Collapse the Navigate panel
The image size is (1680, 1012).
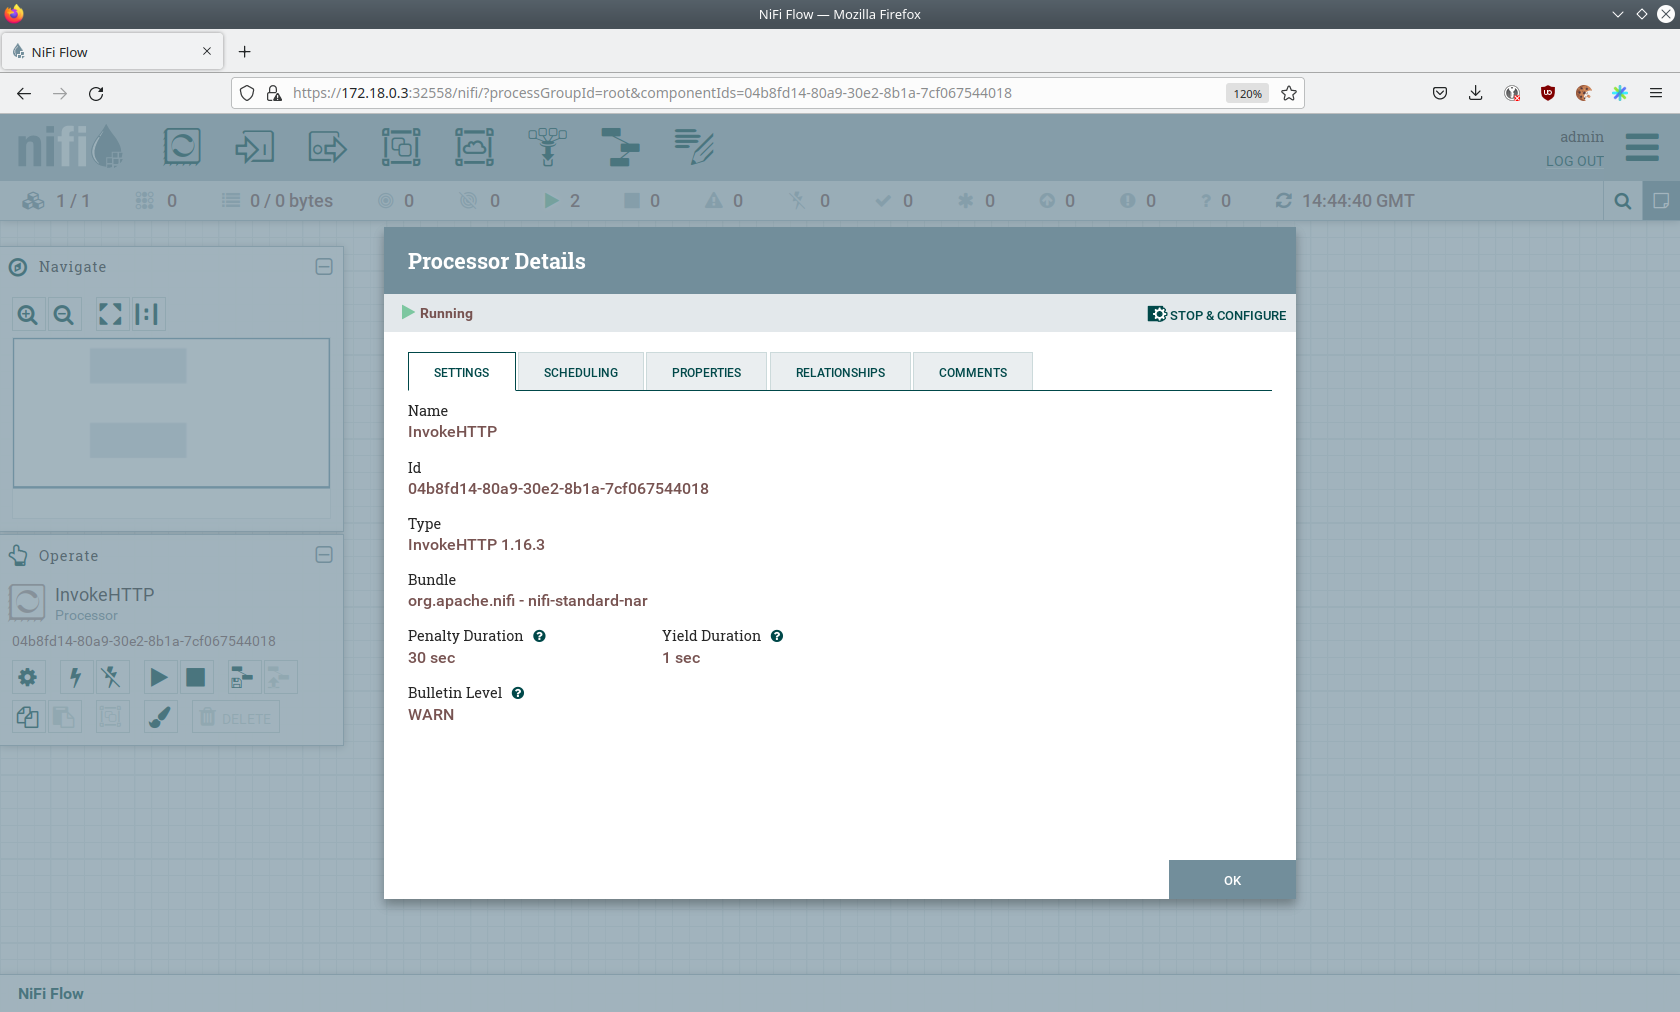(x=324, y=267)
